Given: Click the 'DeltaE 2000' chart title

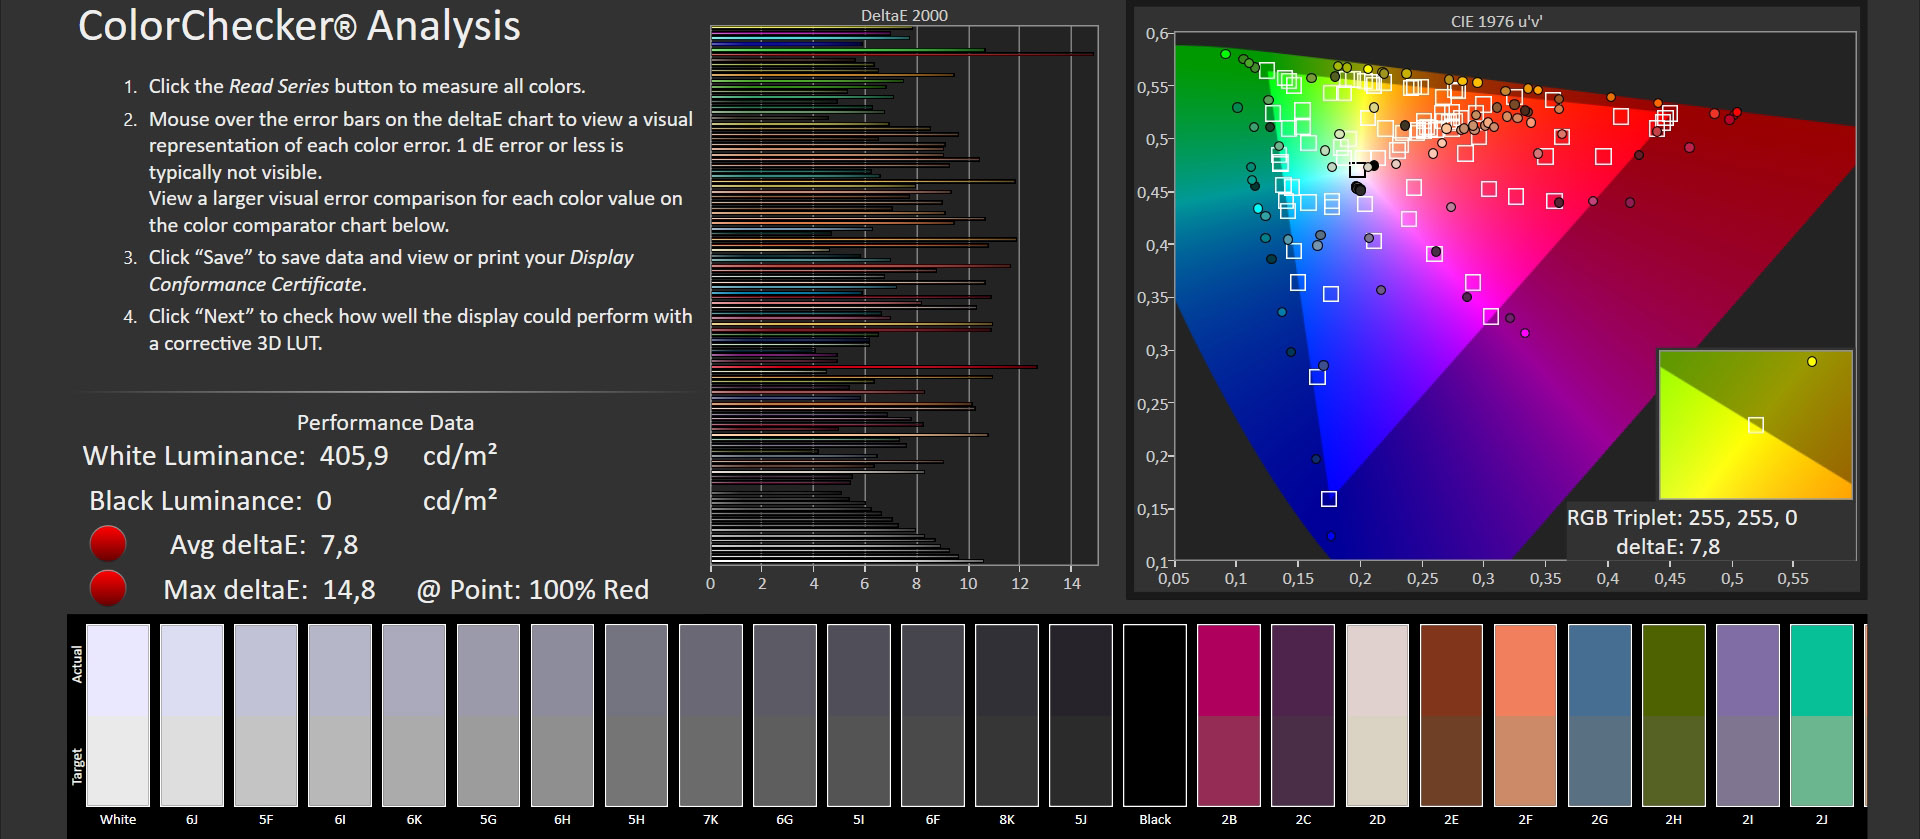Looking at the screenshot, I should [904, 15].
